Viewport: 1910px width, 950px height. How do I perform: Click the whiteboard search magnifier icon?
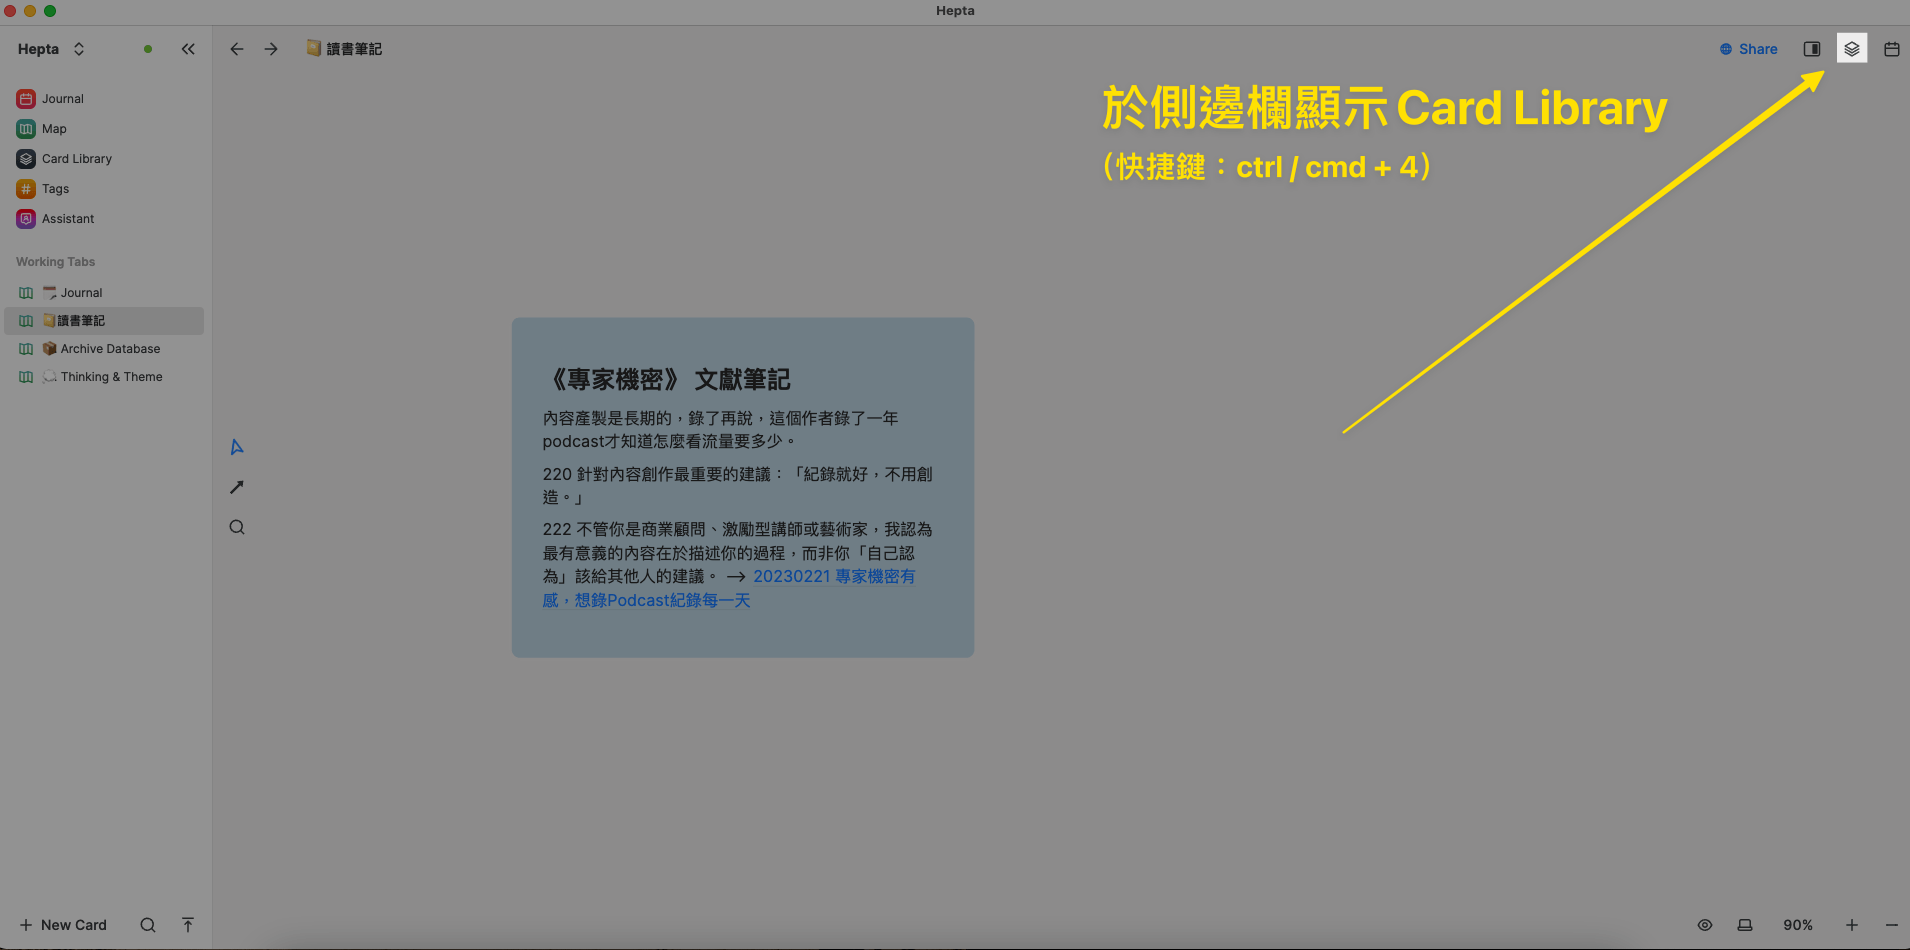pos(237,527)
